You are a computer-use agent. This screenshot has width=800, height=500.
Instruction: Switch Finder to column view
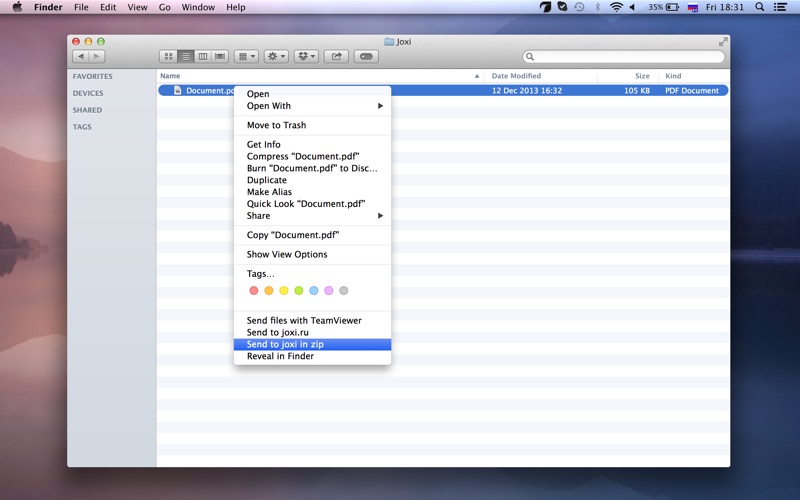click(x=203, y=56)
